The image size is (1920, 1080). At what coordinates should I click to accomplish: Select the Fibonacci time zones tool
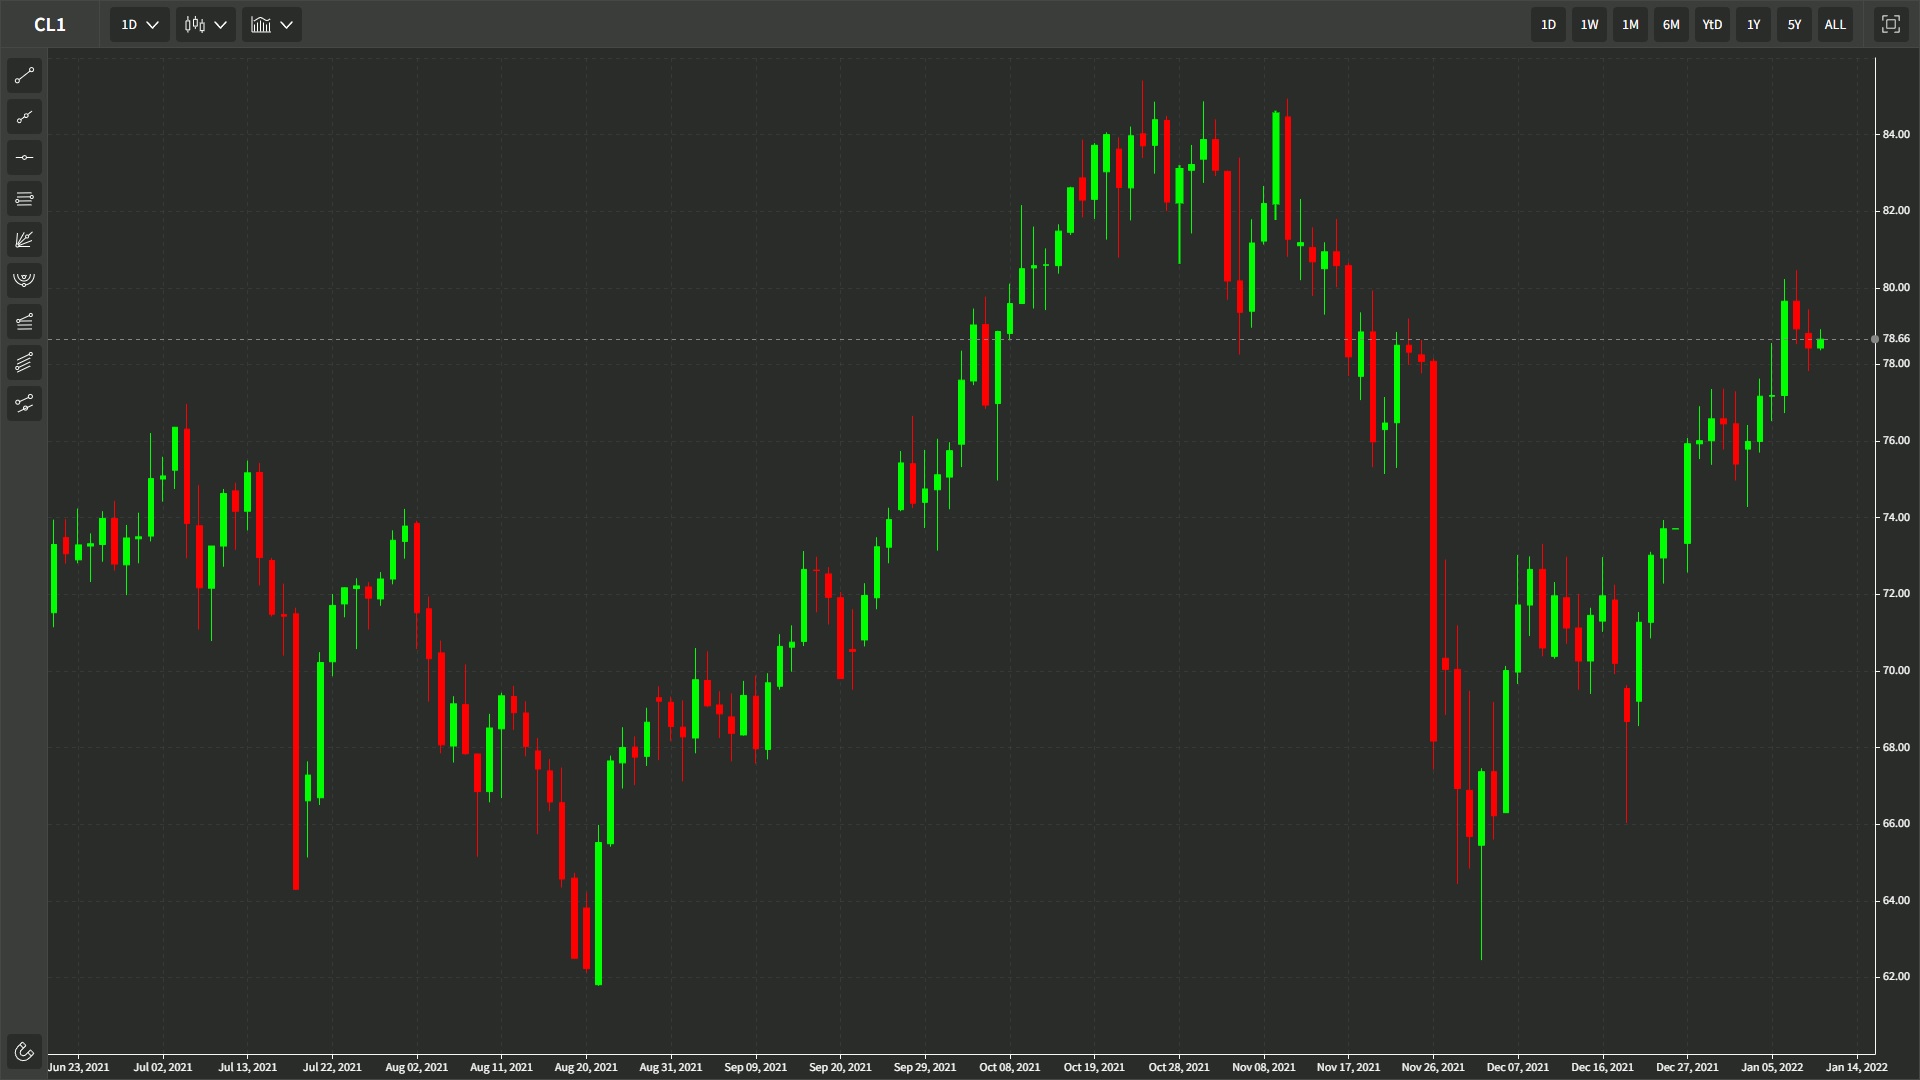24,321
